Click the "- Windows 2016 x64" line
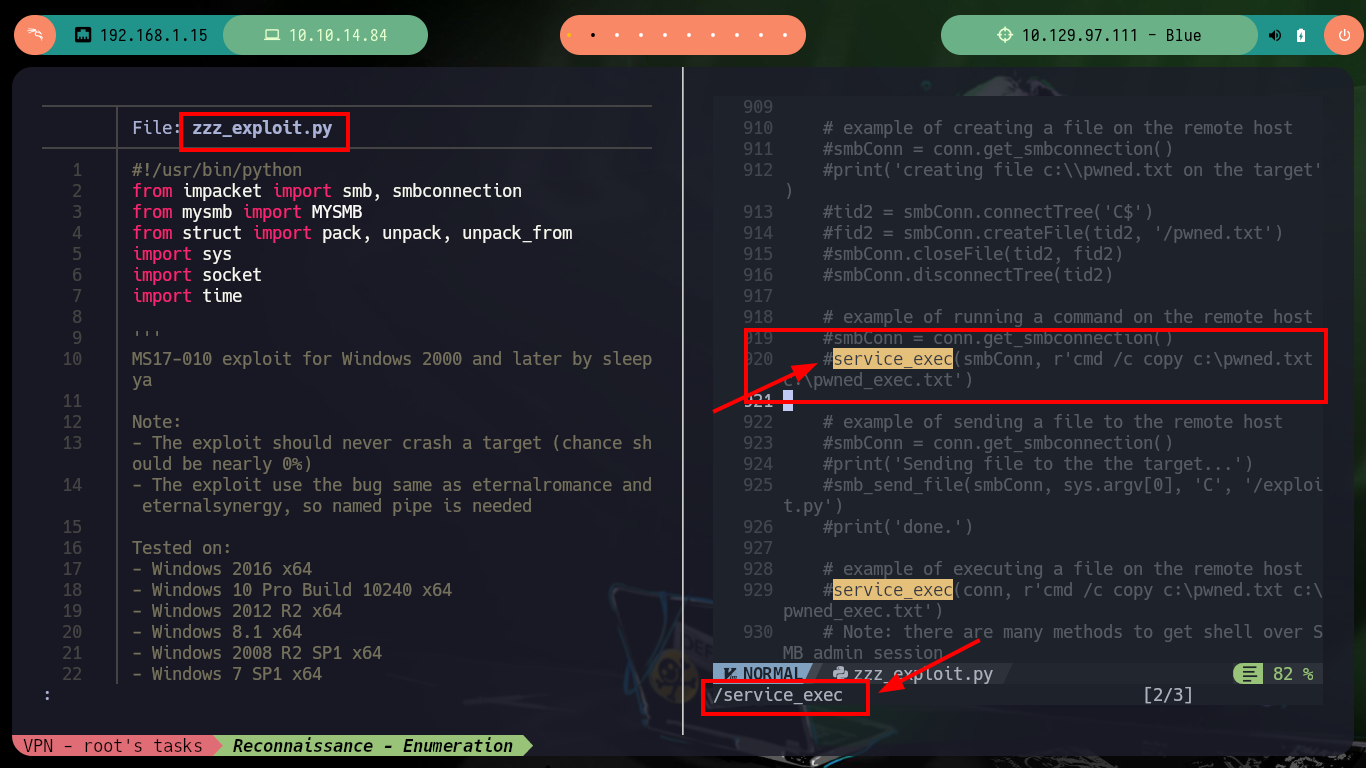This screenshot has width=1366, height=768. [222, 569]
